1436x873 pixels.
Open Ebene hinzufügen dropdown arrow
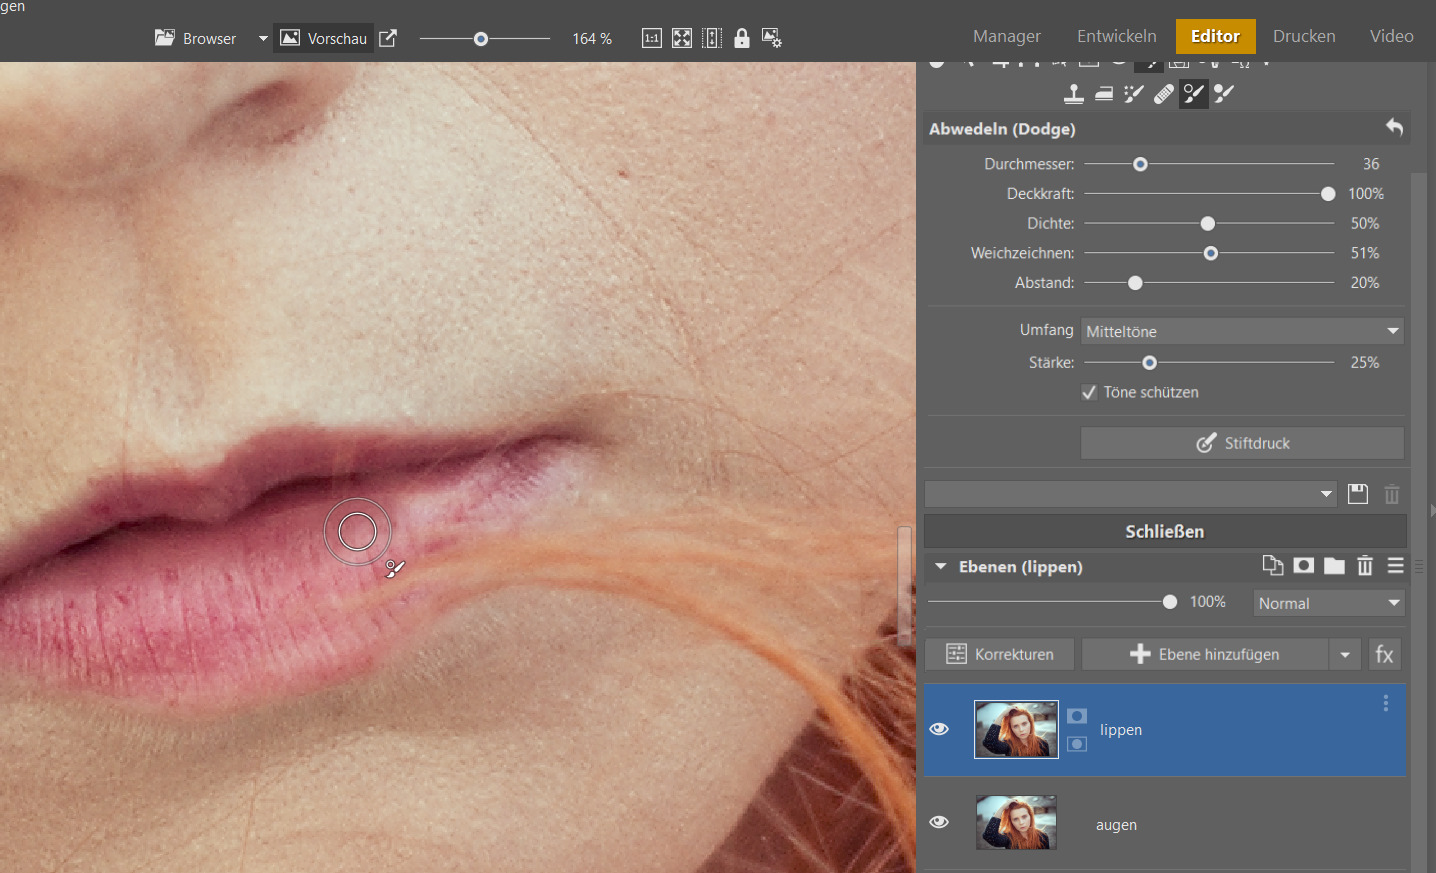click(1345, 654)
